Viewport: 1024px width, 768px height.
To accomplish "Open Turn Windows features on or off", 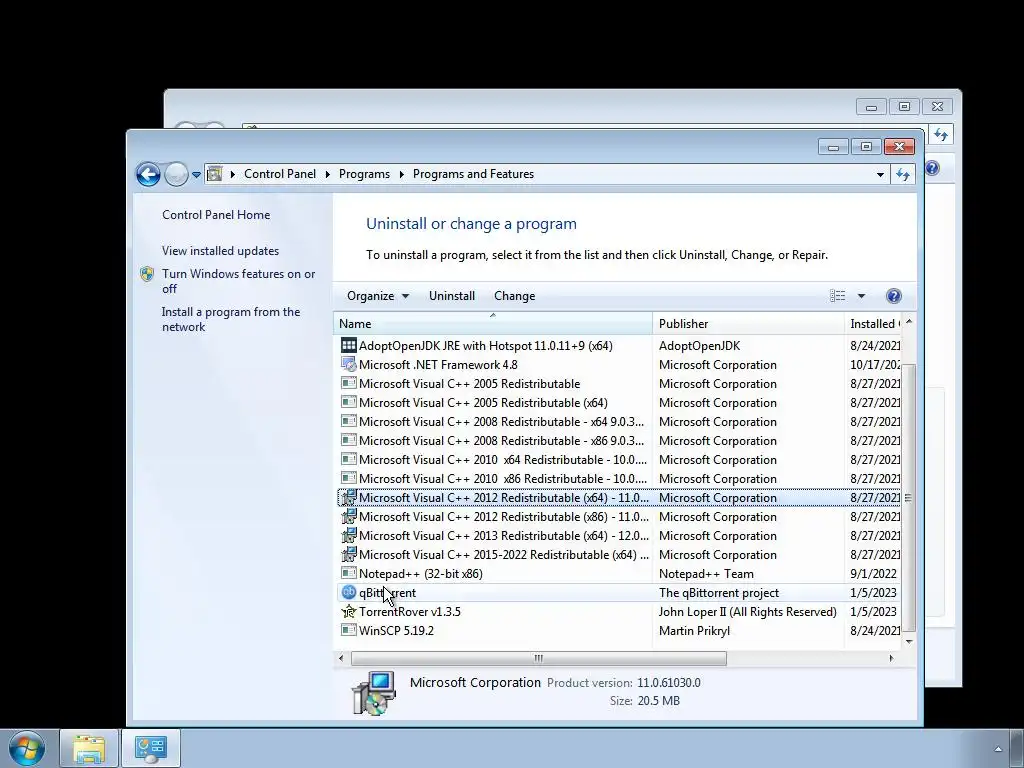I will point(238,281).
